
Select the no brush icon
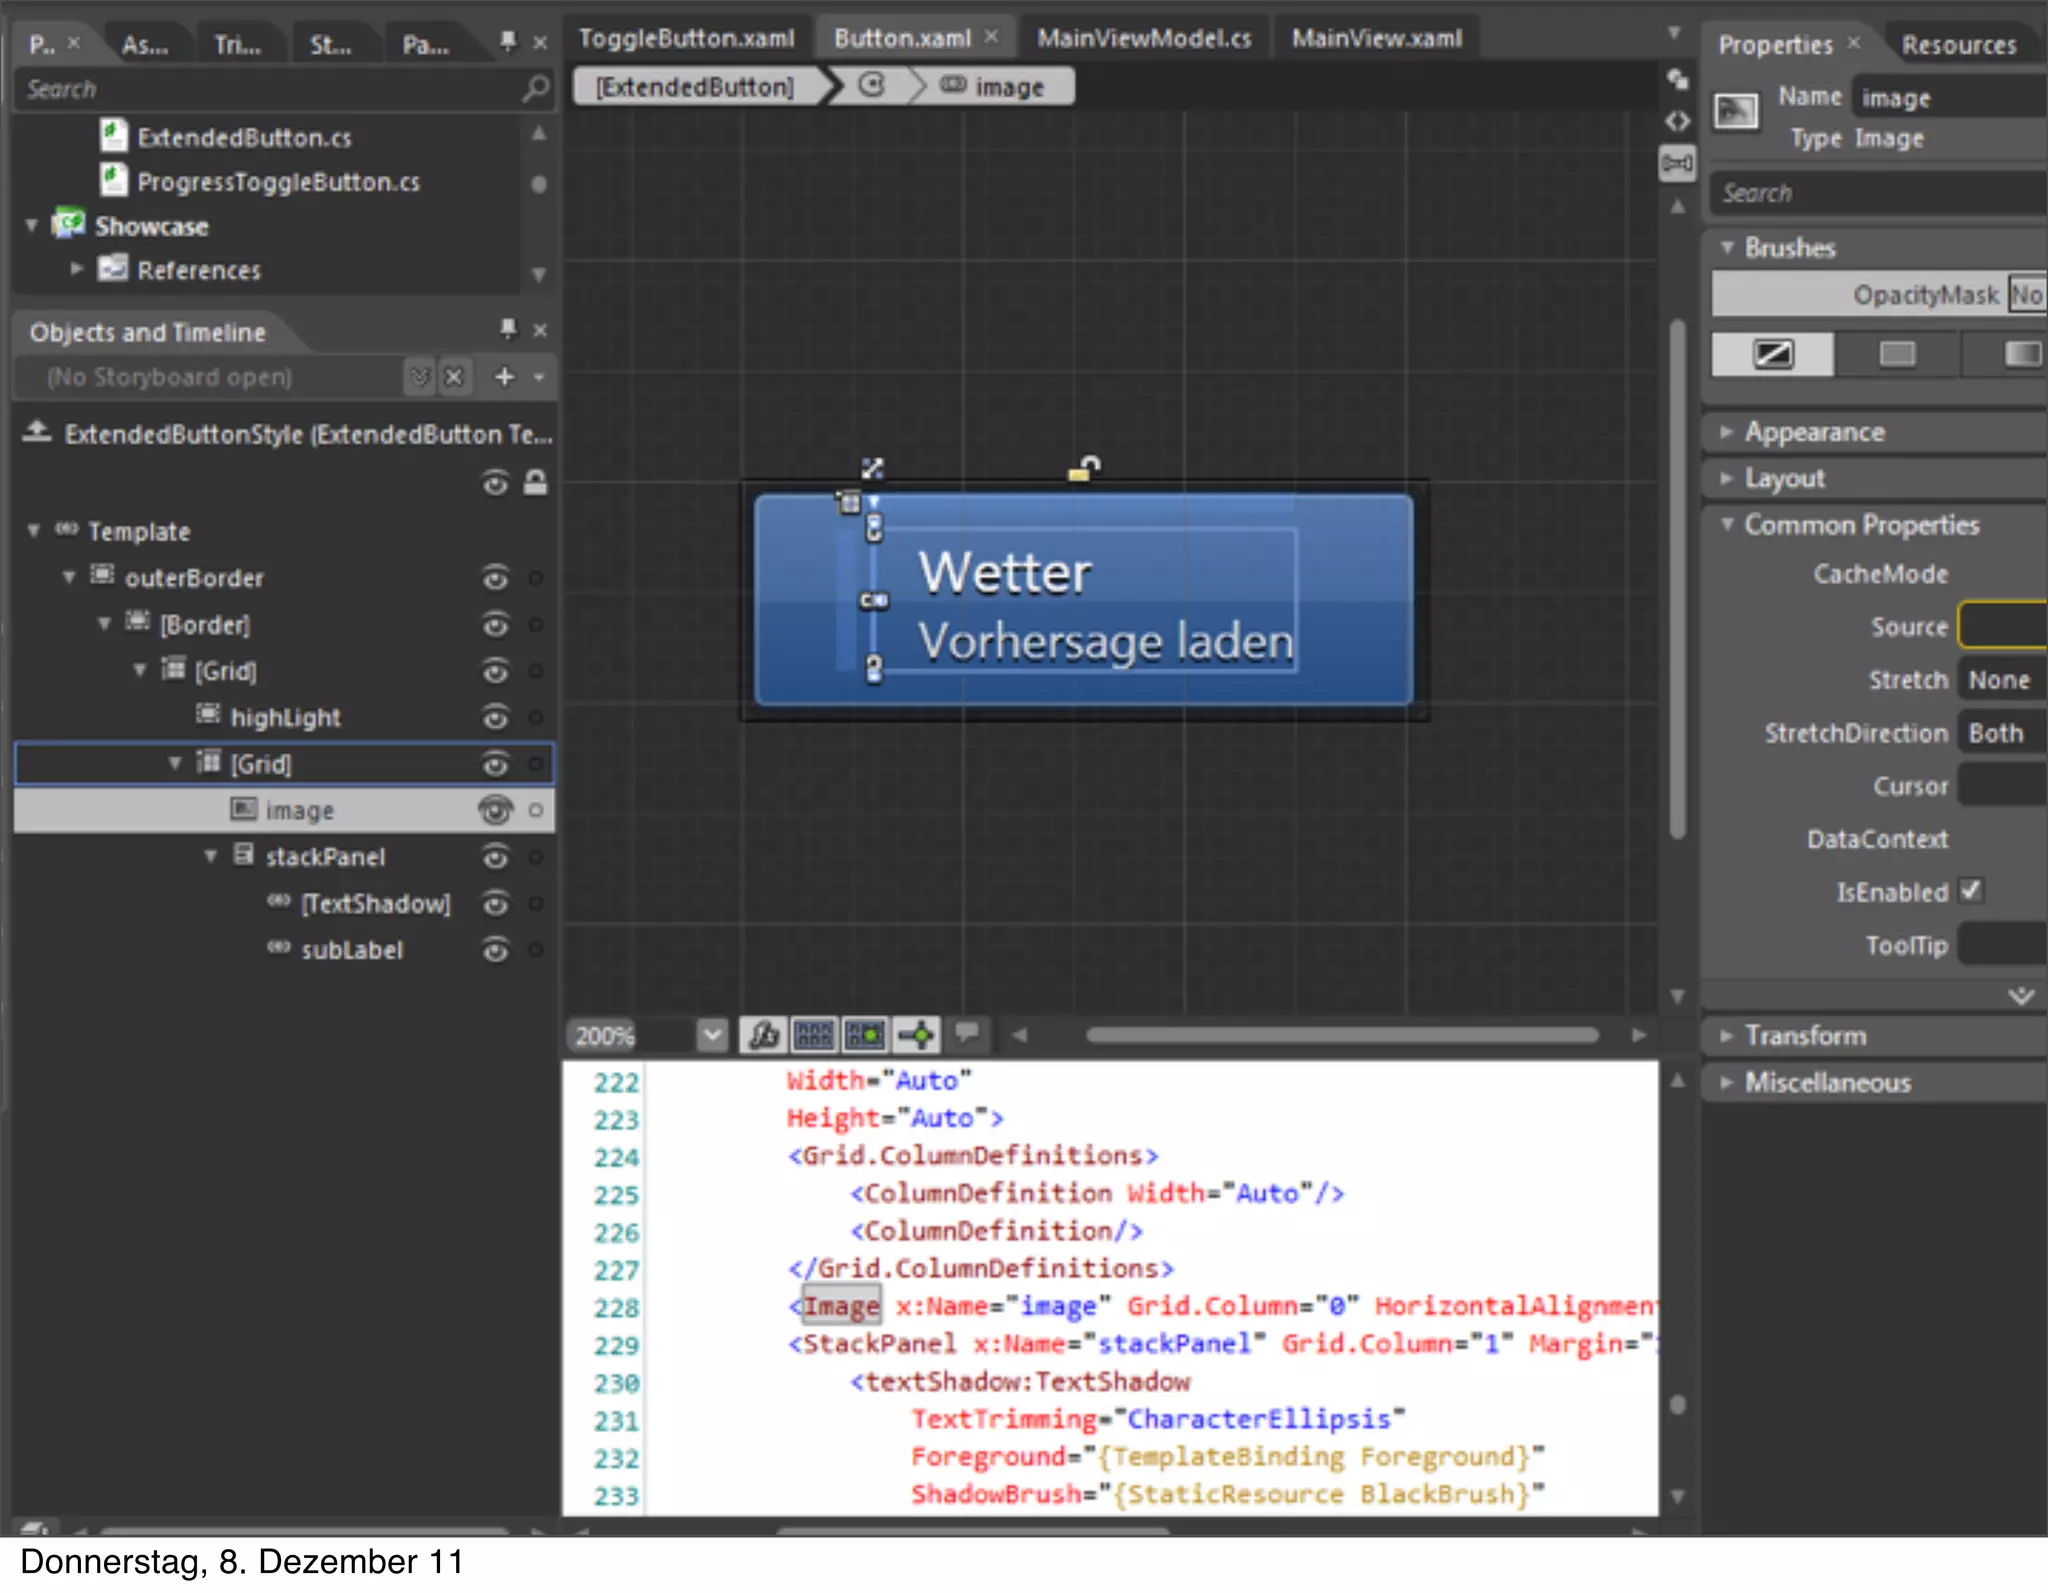tap(1772, 354)
